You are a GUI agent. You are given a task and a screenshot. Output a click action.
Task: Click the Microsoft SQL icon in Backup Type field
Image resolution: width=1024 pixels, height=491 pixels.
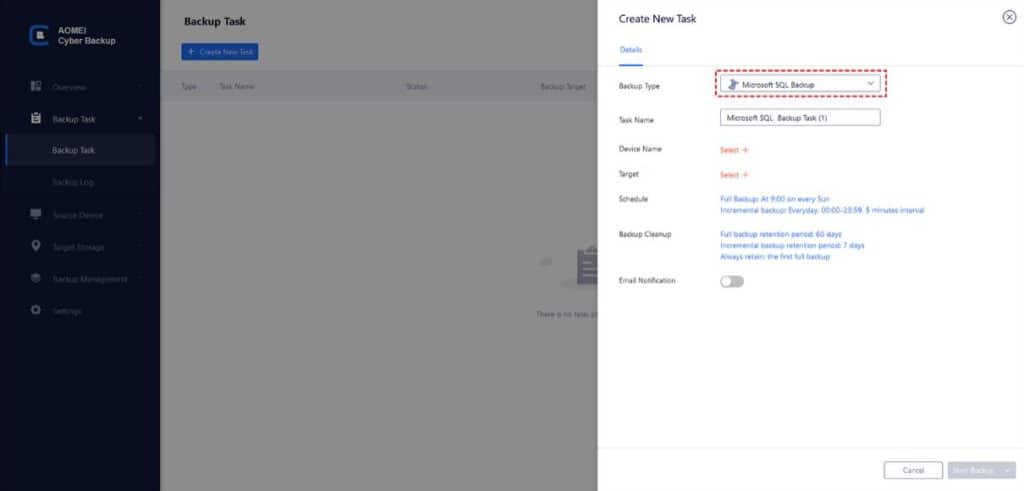click(733, 84)
